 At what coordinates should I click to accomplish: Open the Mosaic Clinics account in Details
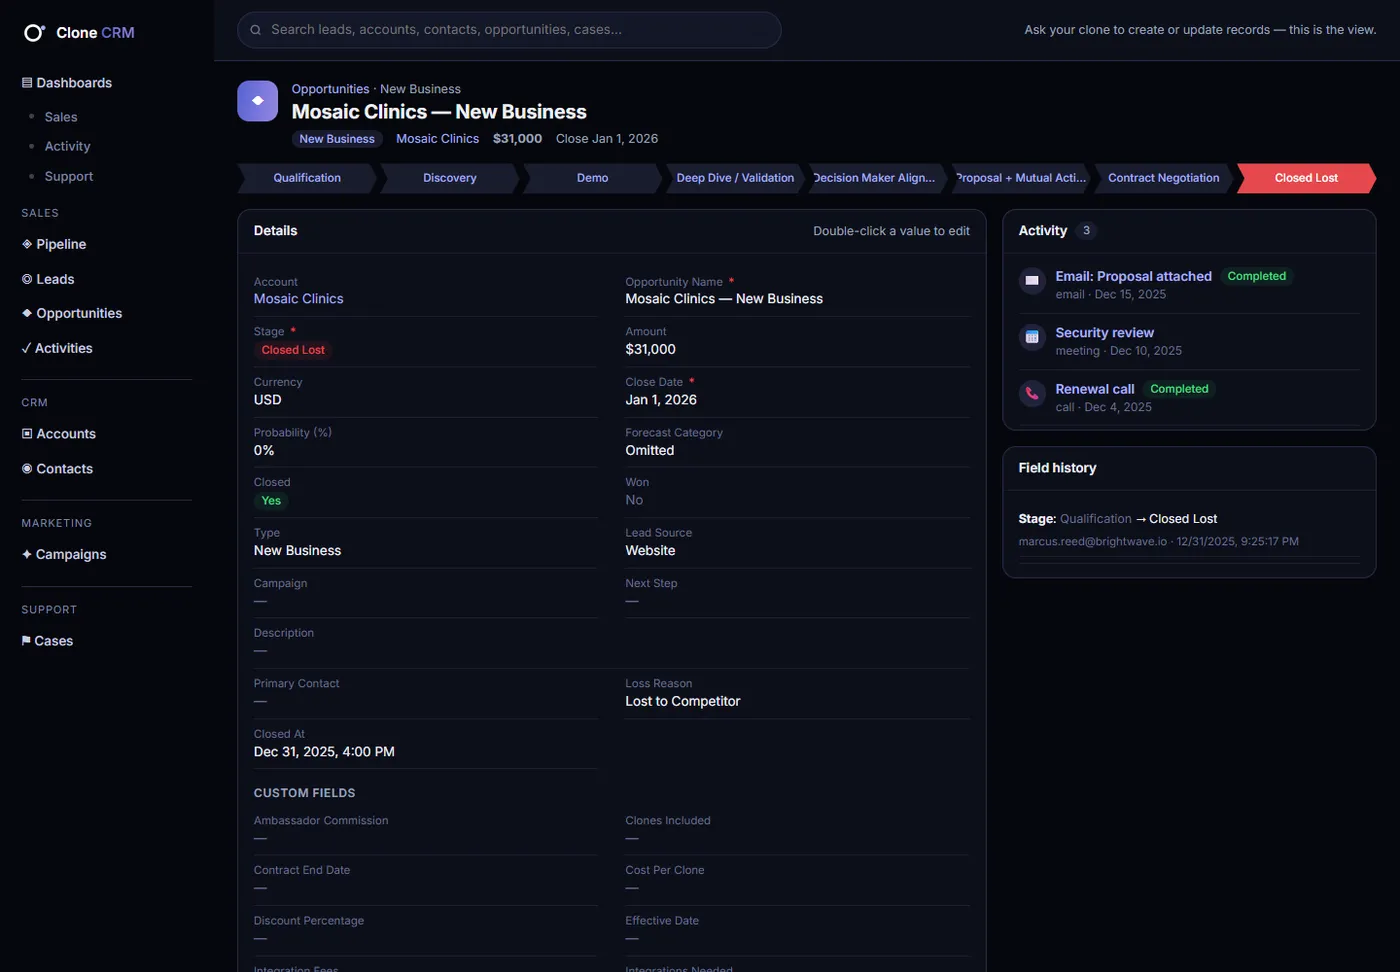tap(298, 299)
